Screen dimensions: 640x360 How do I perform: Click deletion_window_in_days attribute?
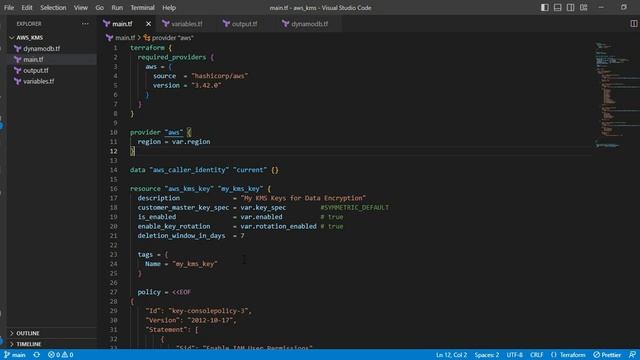[181, 236]
